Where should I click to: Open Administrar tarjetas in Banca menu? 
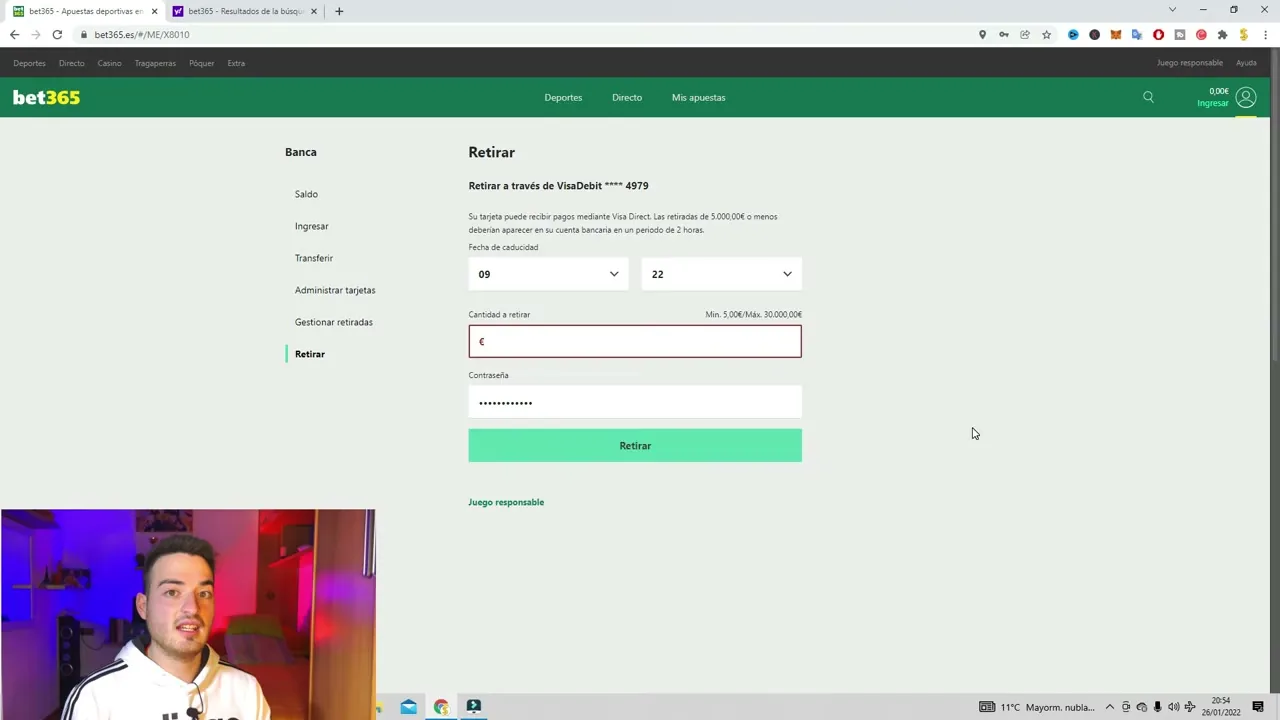point(335,290)
